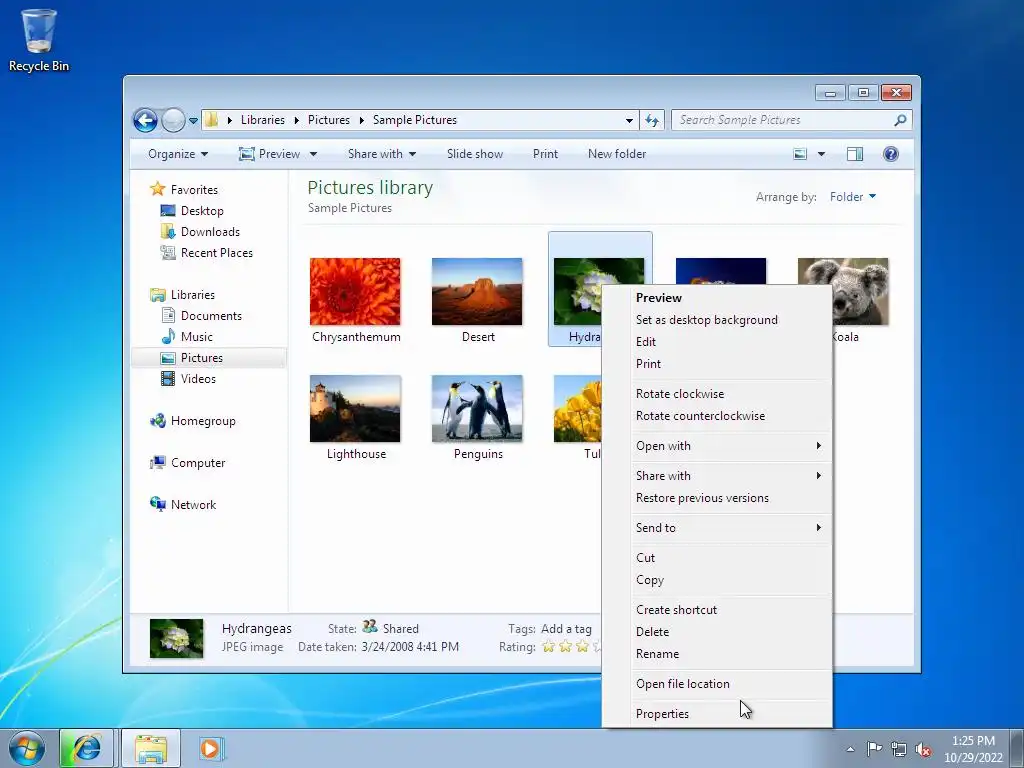
Task: Select the Penguins picture thumbnail
Action: [477, 409]
